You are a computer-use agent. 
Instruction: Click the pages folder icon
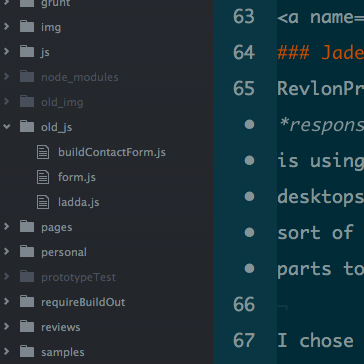(27, 227)
